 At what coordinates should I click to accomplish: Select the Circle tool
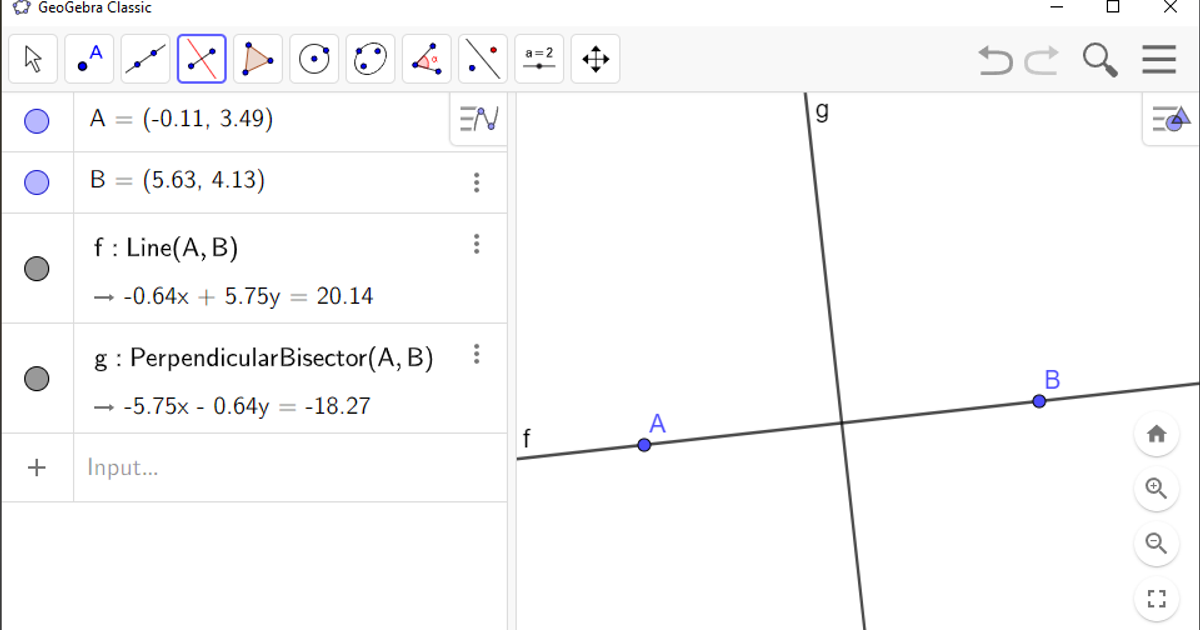313,58
